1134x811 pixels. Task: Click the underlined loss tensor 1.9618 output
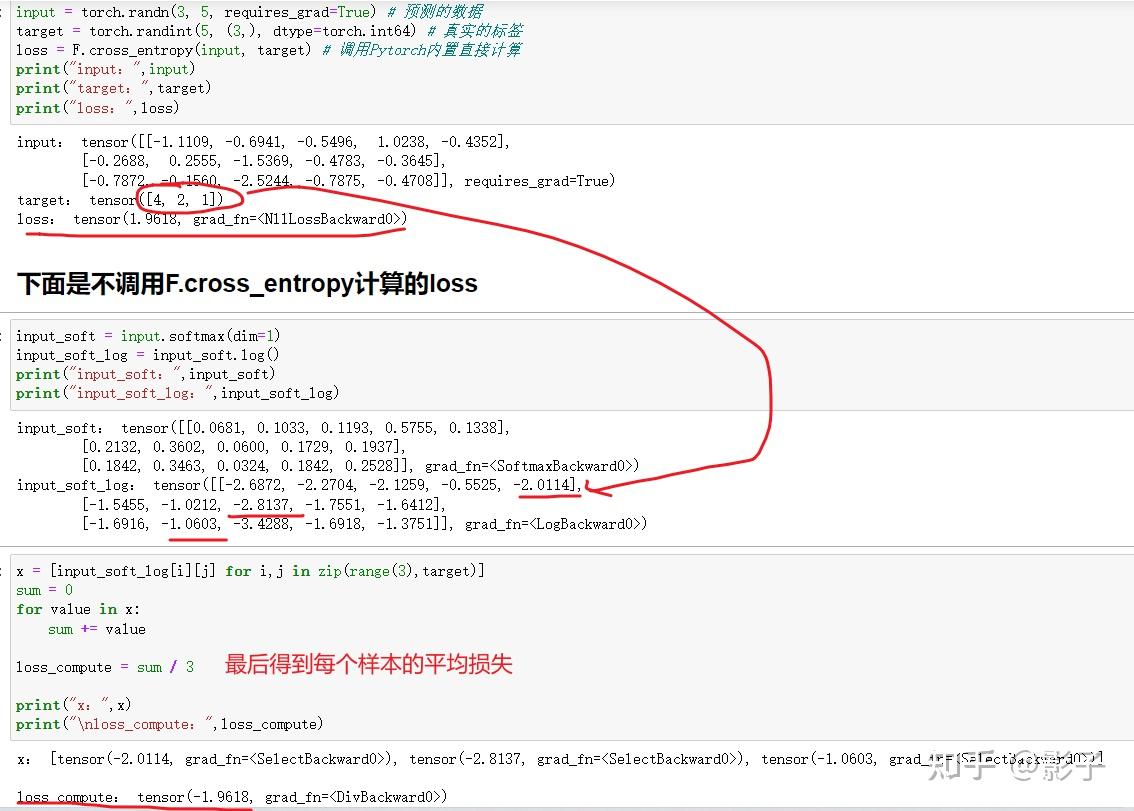click(x=200, y=219)
